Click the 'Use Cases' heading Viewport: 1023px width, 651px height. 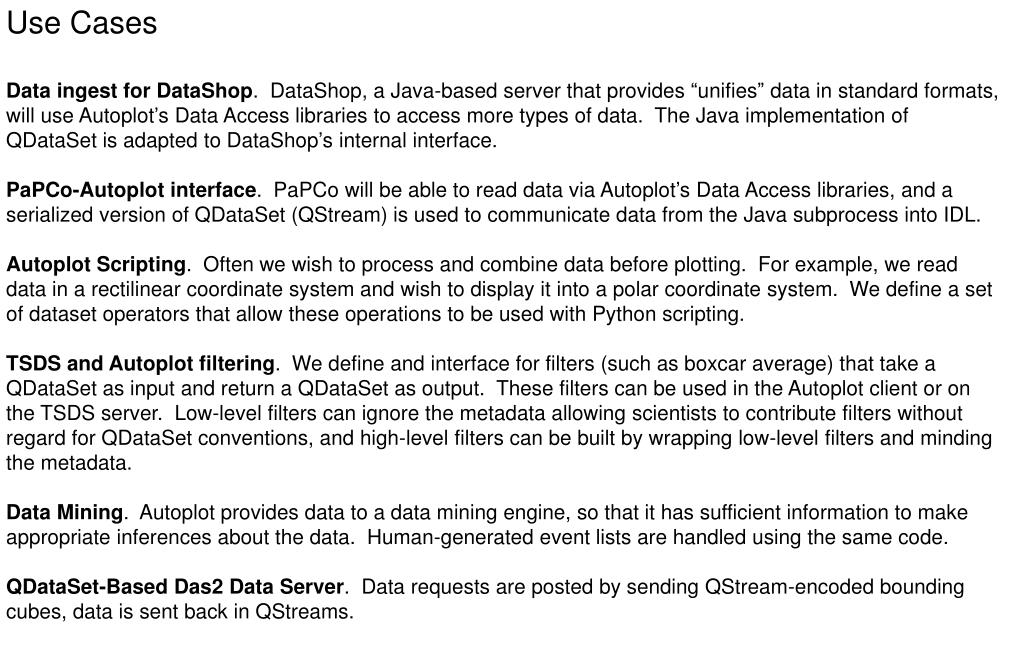coord(82,23)
